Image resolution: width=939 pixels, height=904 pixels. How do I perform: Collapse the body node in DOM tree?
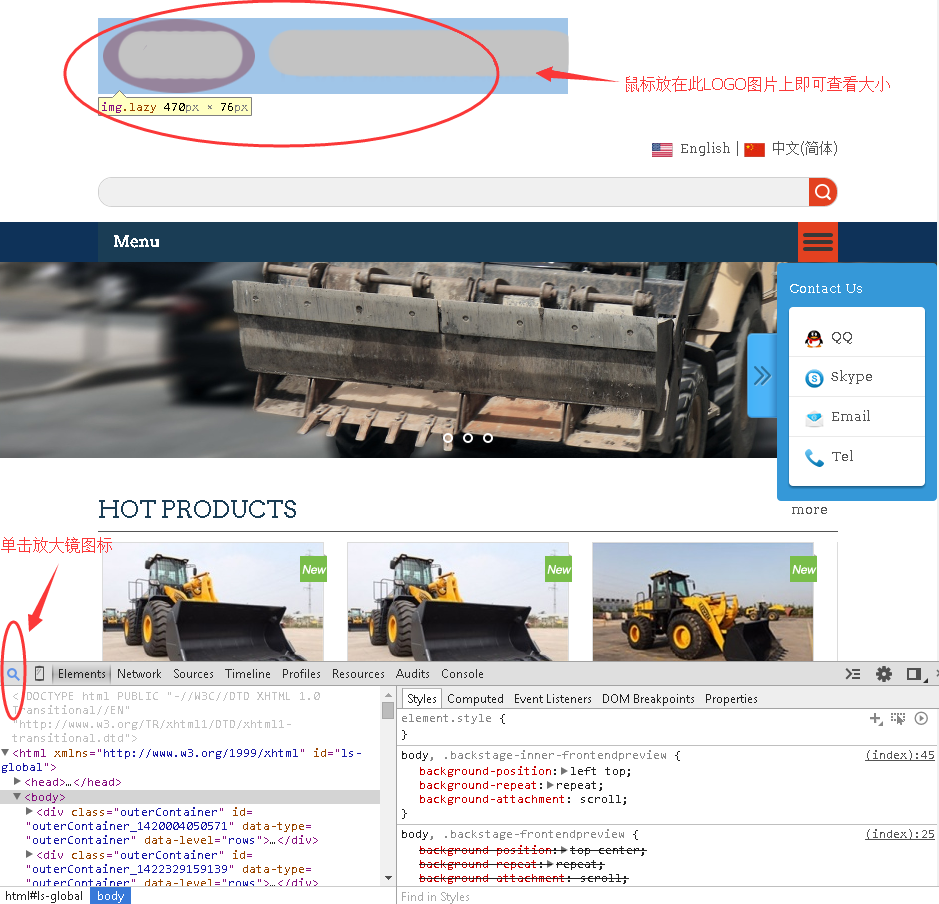(18, 797)
